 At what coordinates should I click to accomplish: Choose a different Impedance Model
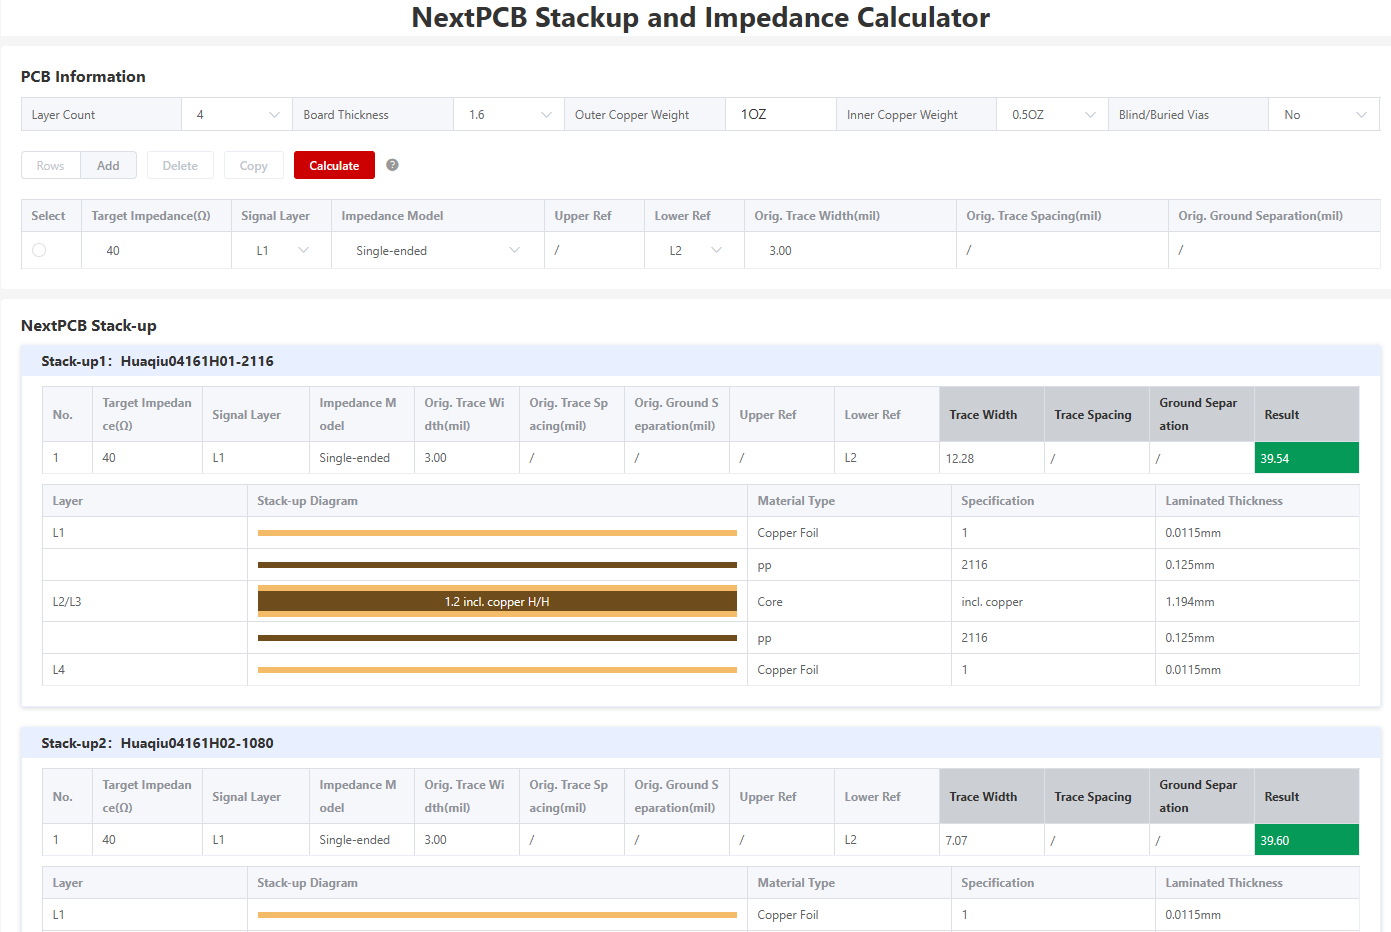pyautogui.click(x=437, y=250)
